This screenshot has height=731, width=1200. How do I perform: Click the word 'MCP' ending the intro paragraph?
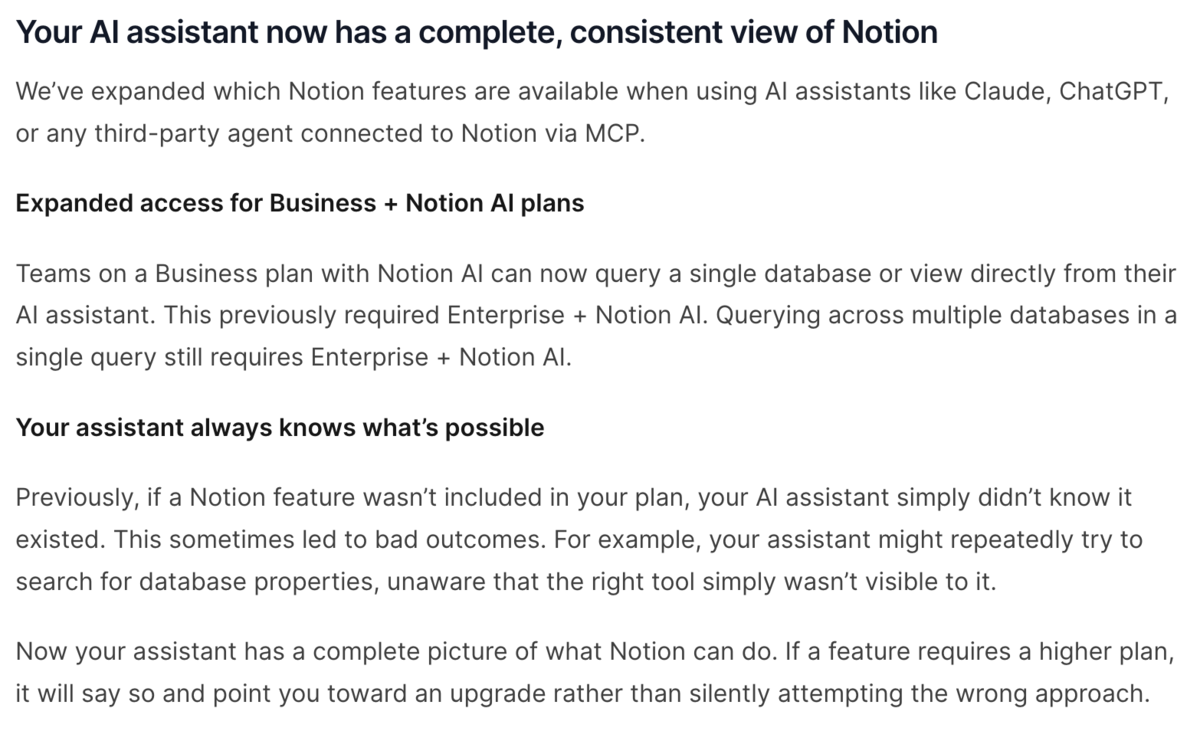coord(611,134)
